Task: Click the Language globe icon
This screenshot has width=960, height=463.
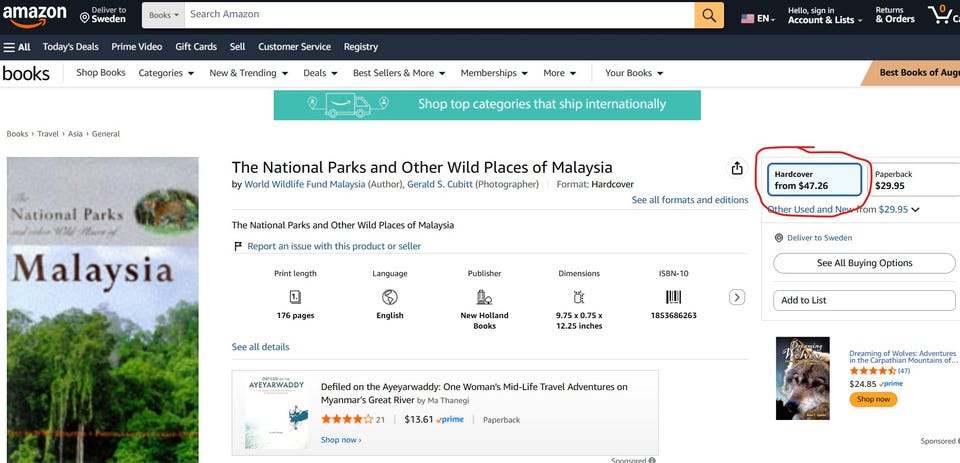Action: (x=390, y=298)
